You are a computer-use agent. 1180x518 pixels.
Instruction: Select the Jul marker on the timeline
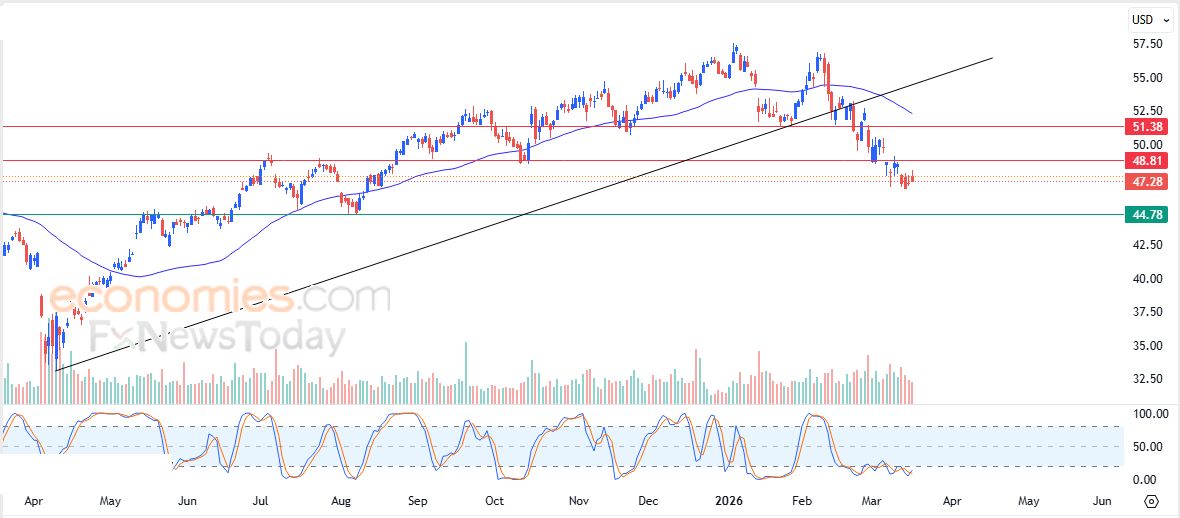262,500
